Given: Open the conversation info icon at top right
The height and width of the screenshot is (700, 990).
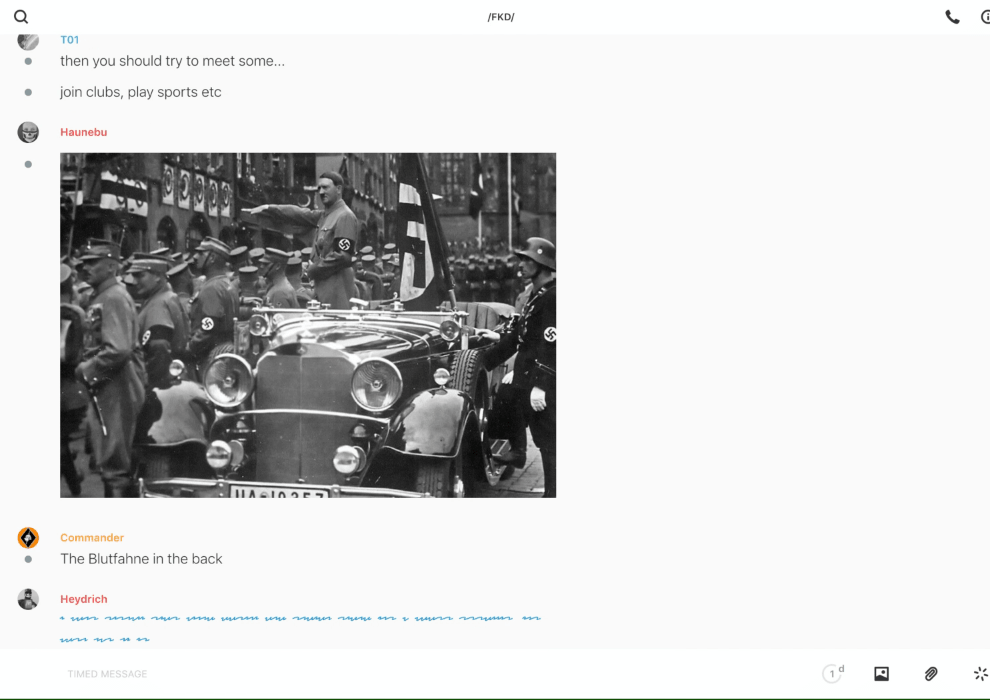Looking at the screenshot, I should coord(985,17).
